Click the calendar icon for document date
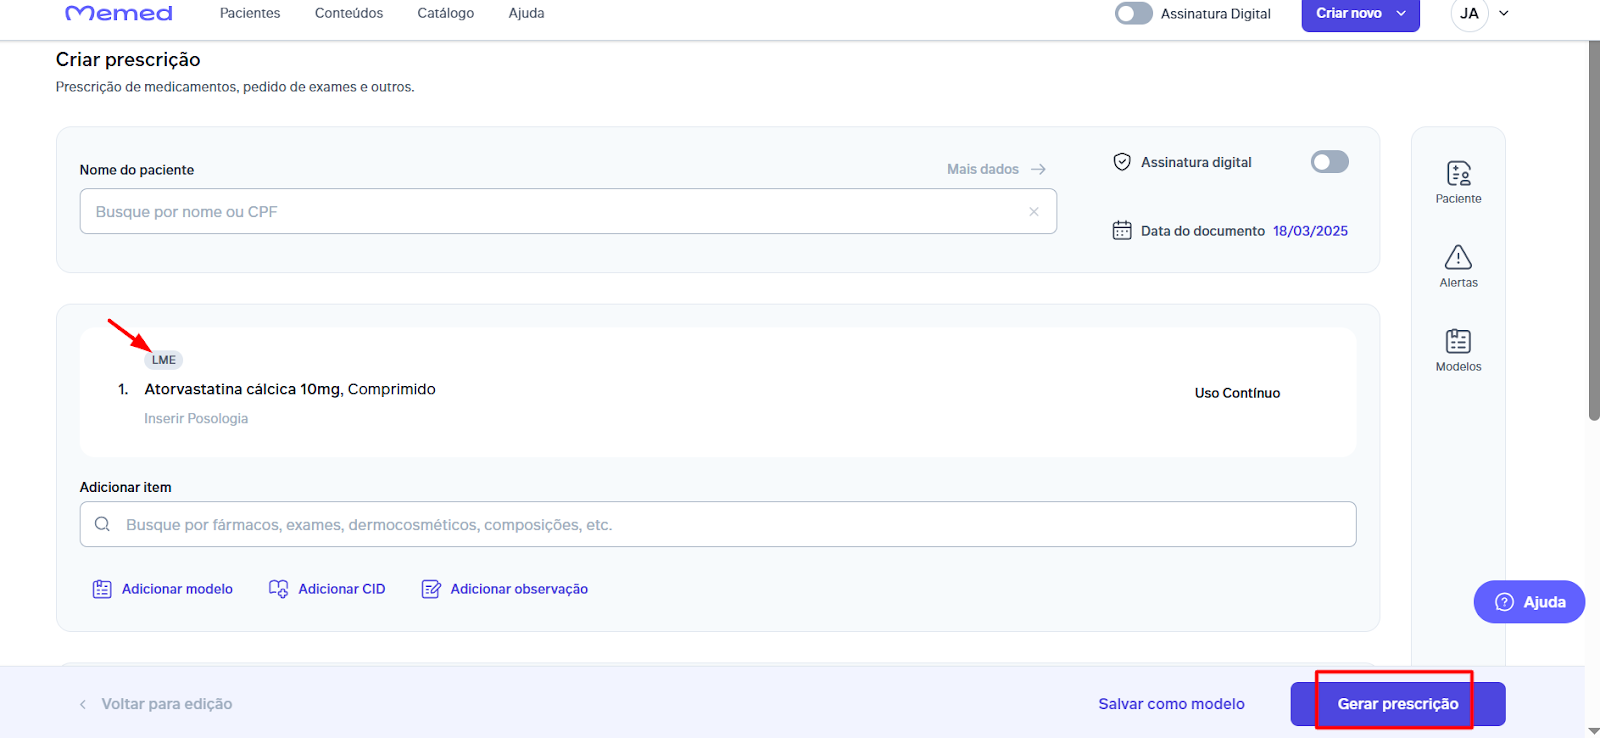Screen dimensions: 1600x738 pyautogui.click(x=1122, y=230)
